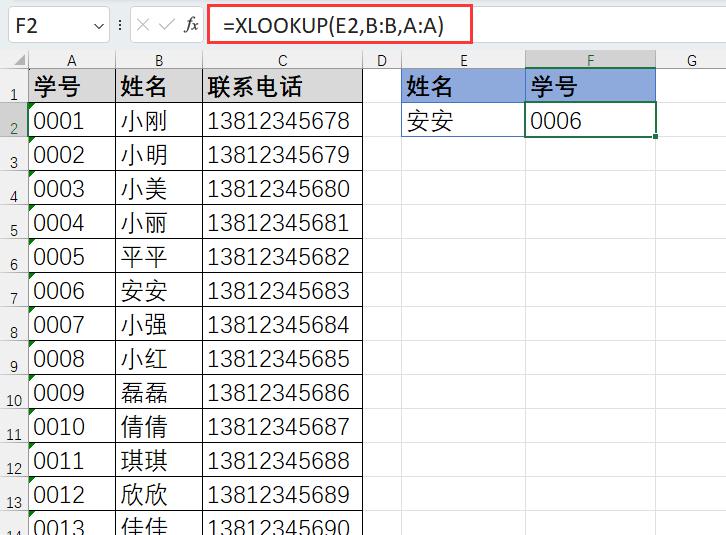Click cell containing 小红
726x535 pixels.
click(x=159, y=358)
